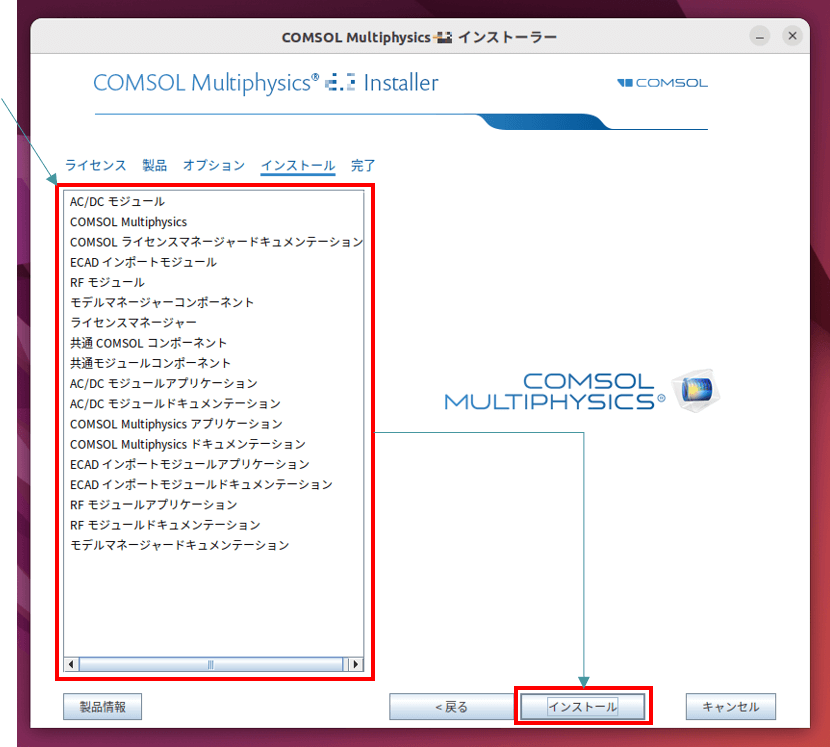This screenshot has height=747, width=830.
Task: Select RF モジュールアプリケーション row
Action: click(x=214, y=505)
